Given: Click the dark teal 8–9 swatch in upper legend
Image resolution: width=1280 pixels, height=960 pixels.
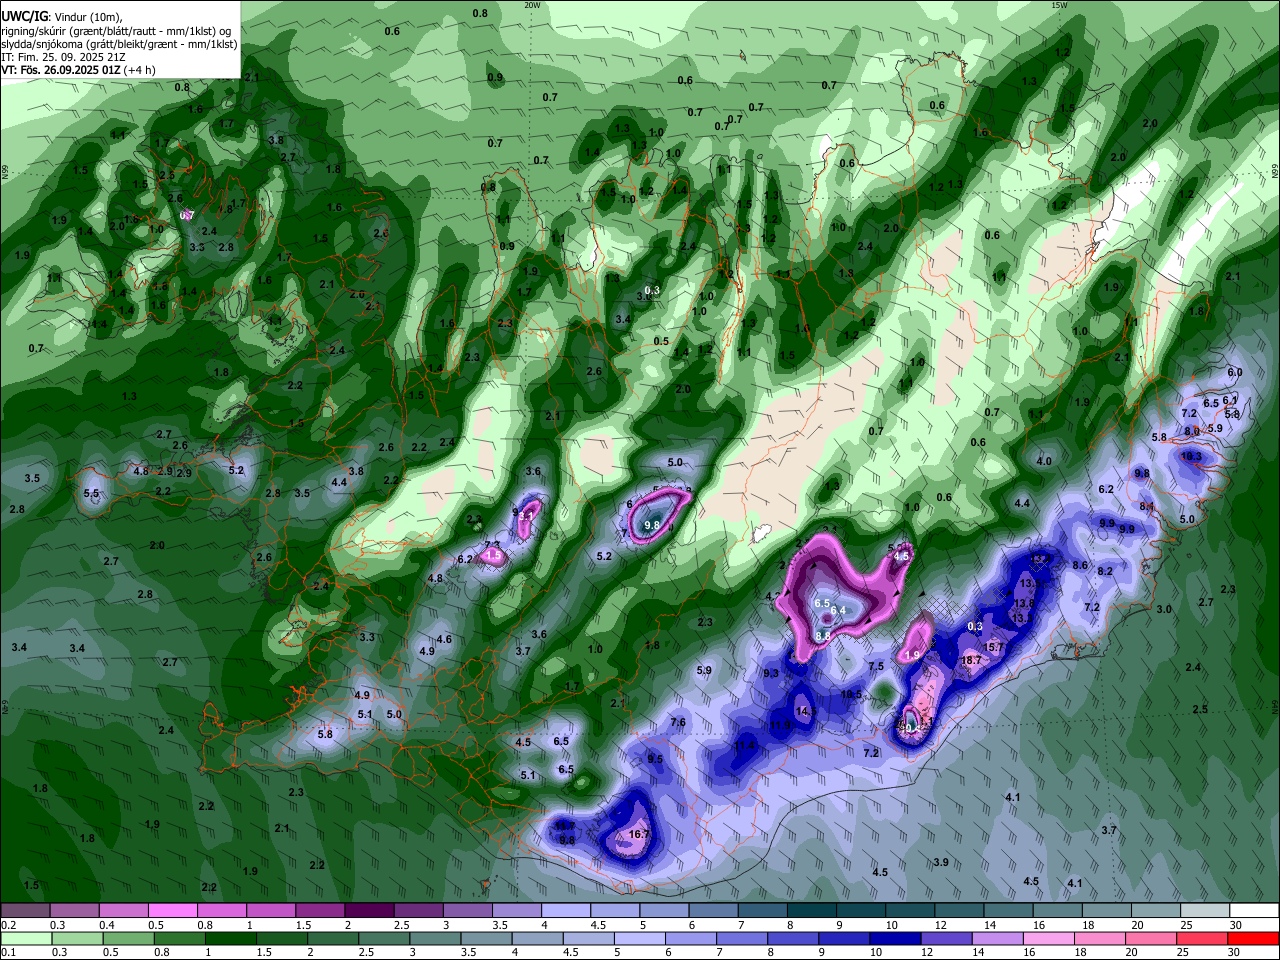Looking at the screenshot, I should pyautogui.click(x=812, y=910).
